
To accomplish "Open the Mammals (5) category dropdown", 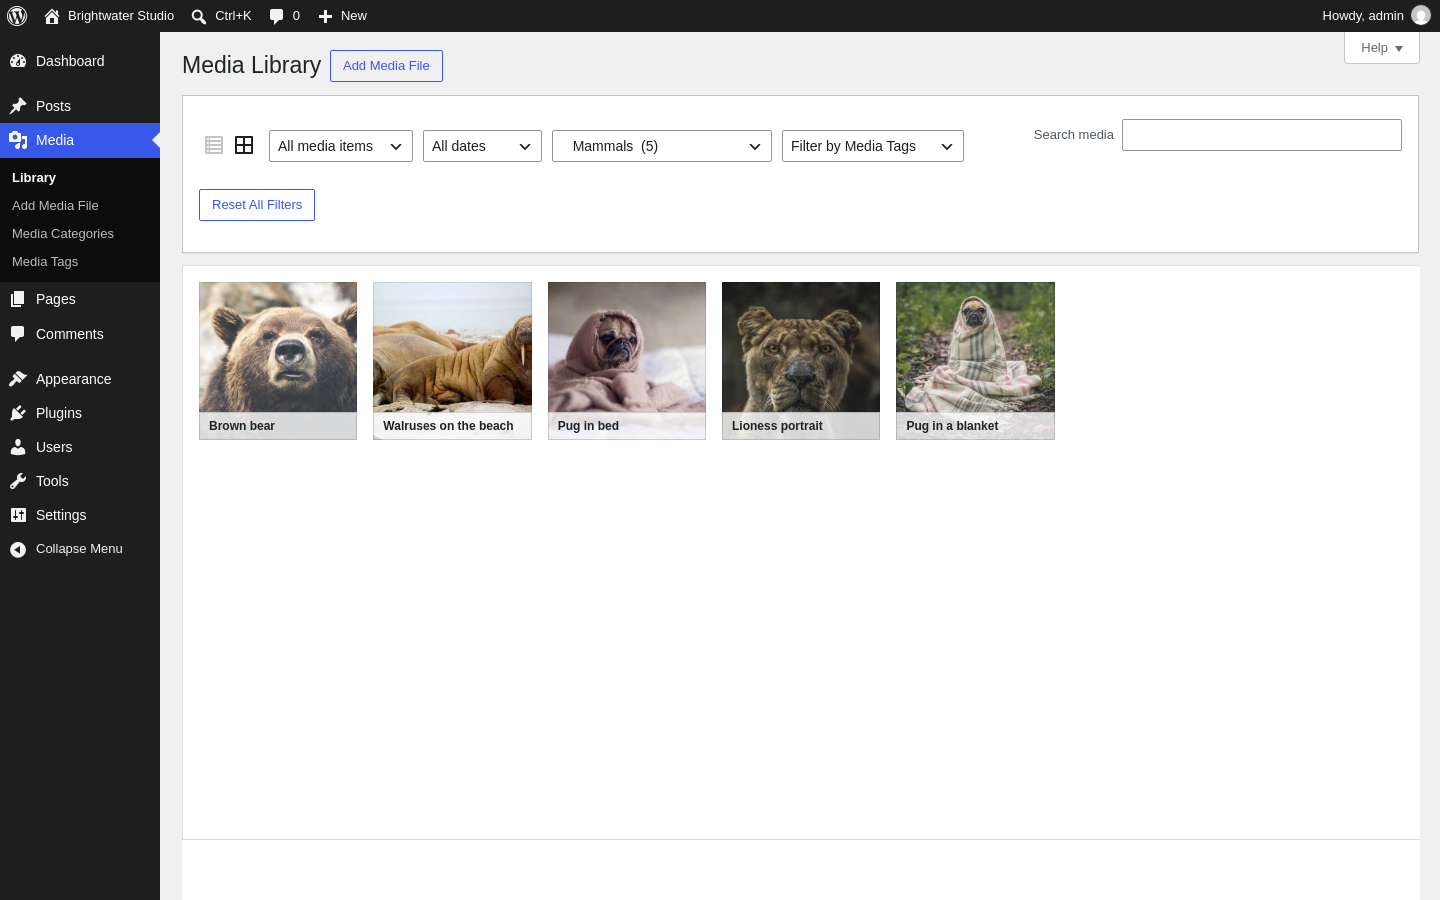I will [662, 146].
